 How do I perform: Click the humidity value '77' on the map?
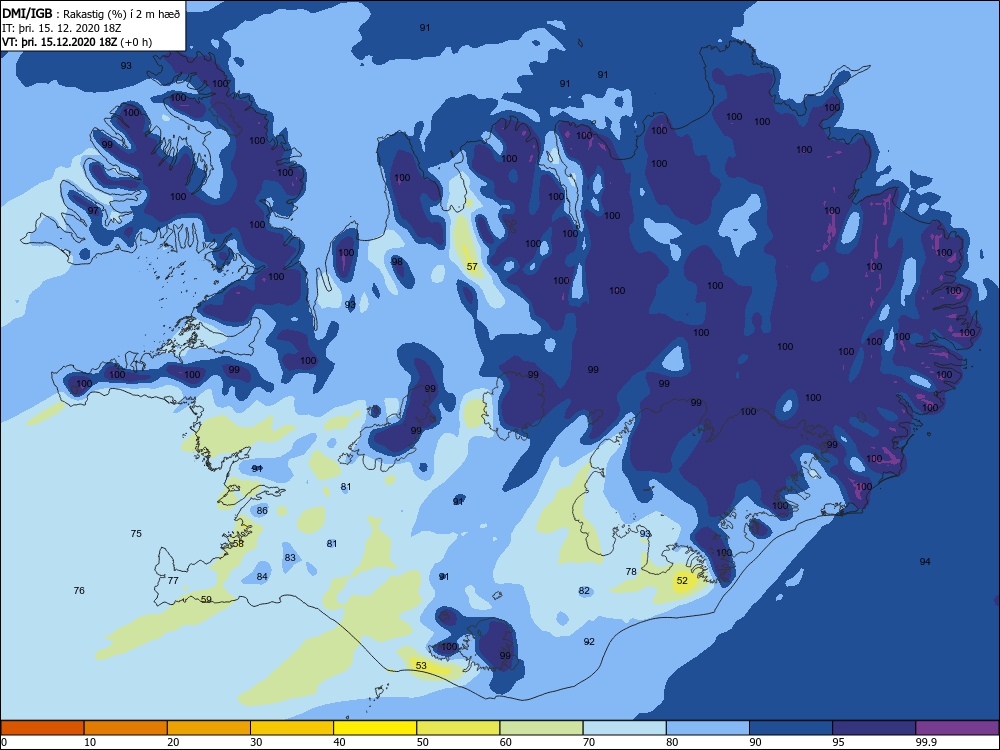(173, 580)
